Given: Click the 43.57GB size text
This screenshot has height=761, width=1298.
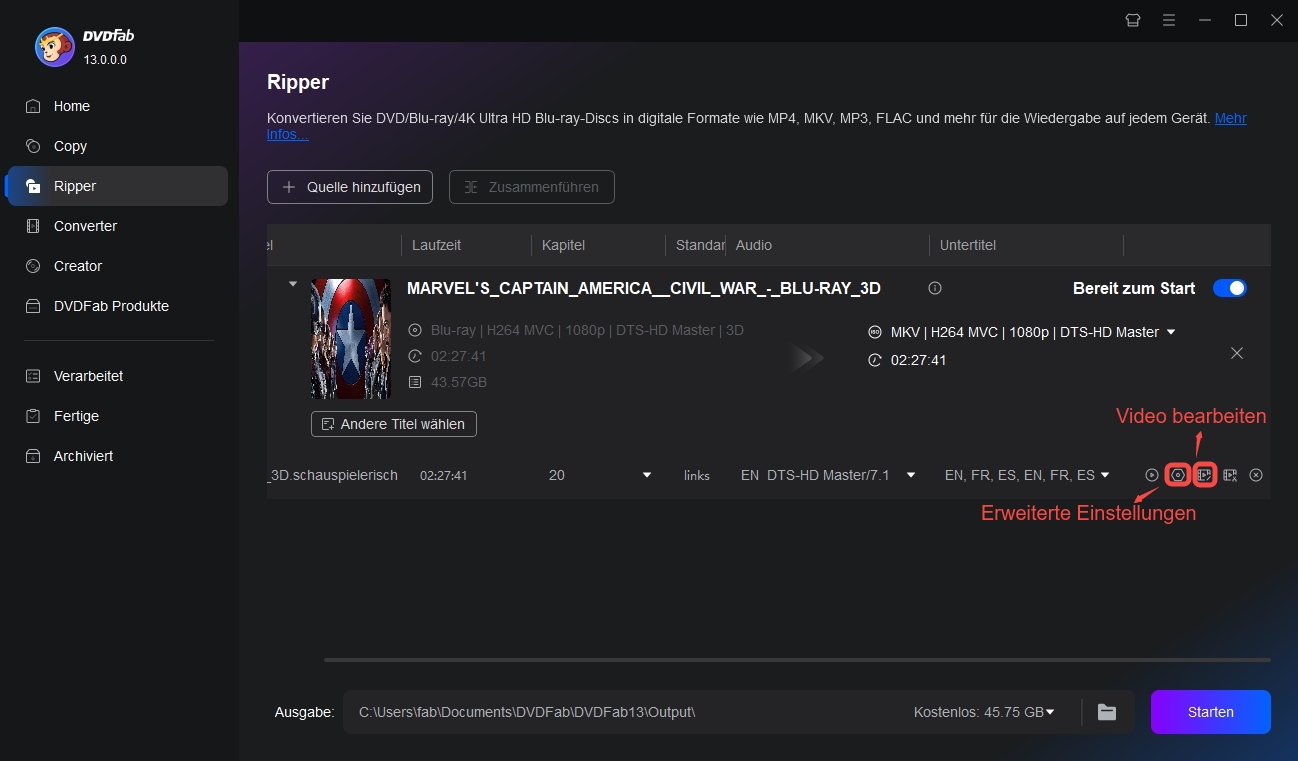Looking at the screenshot, I should tap(457, 382).
